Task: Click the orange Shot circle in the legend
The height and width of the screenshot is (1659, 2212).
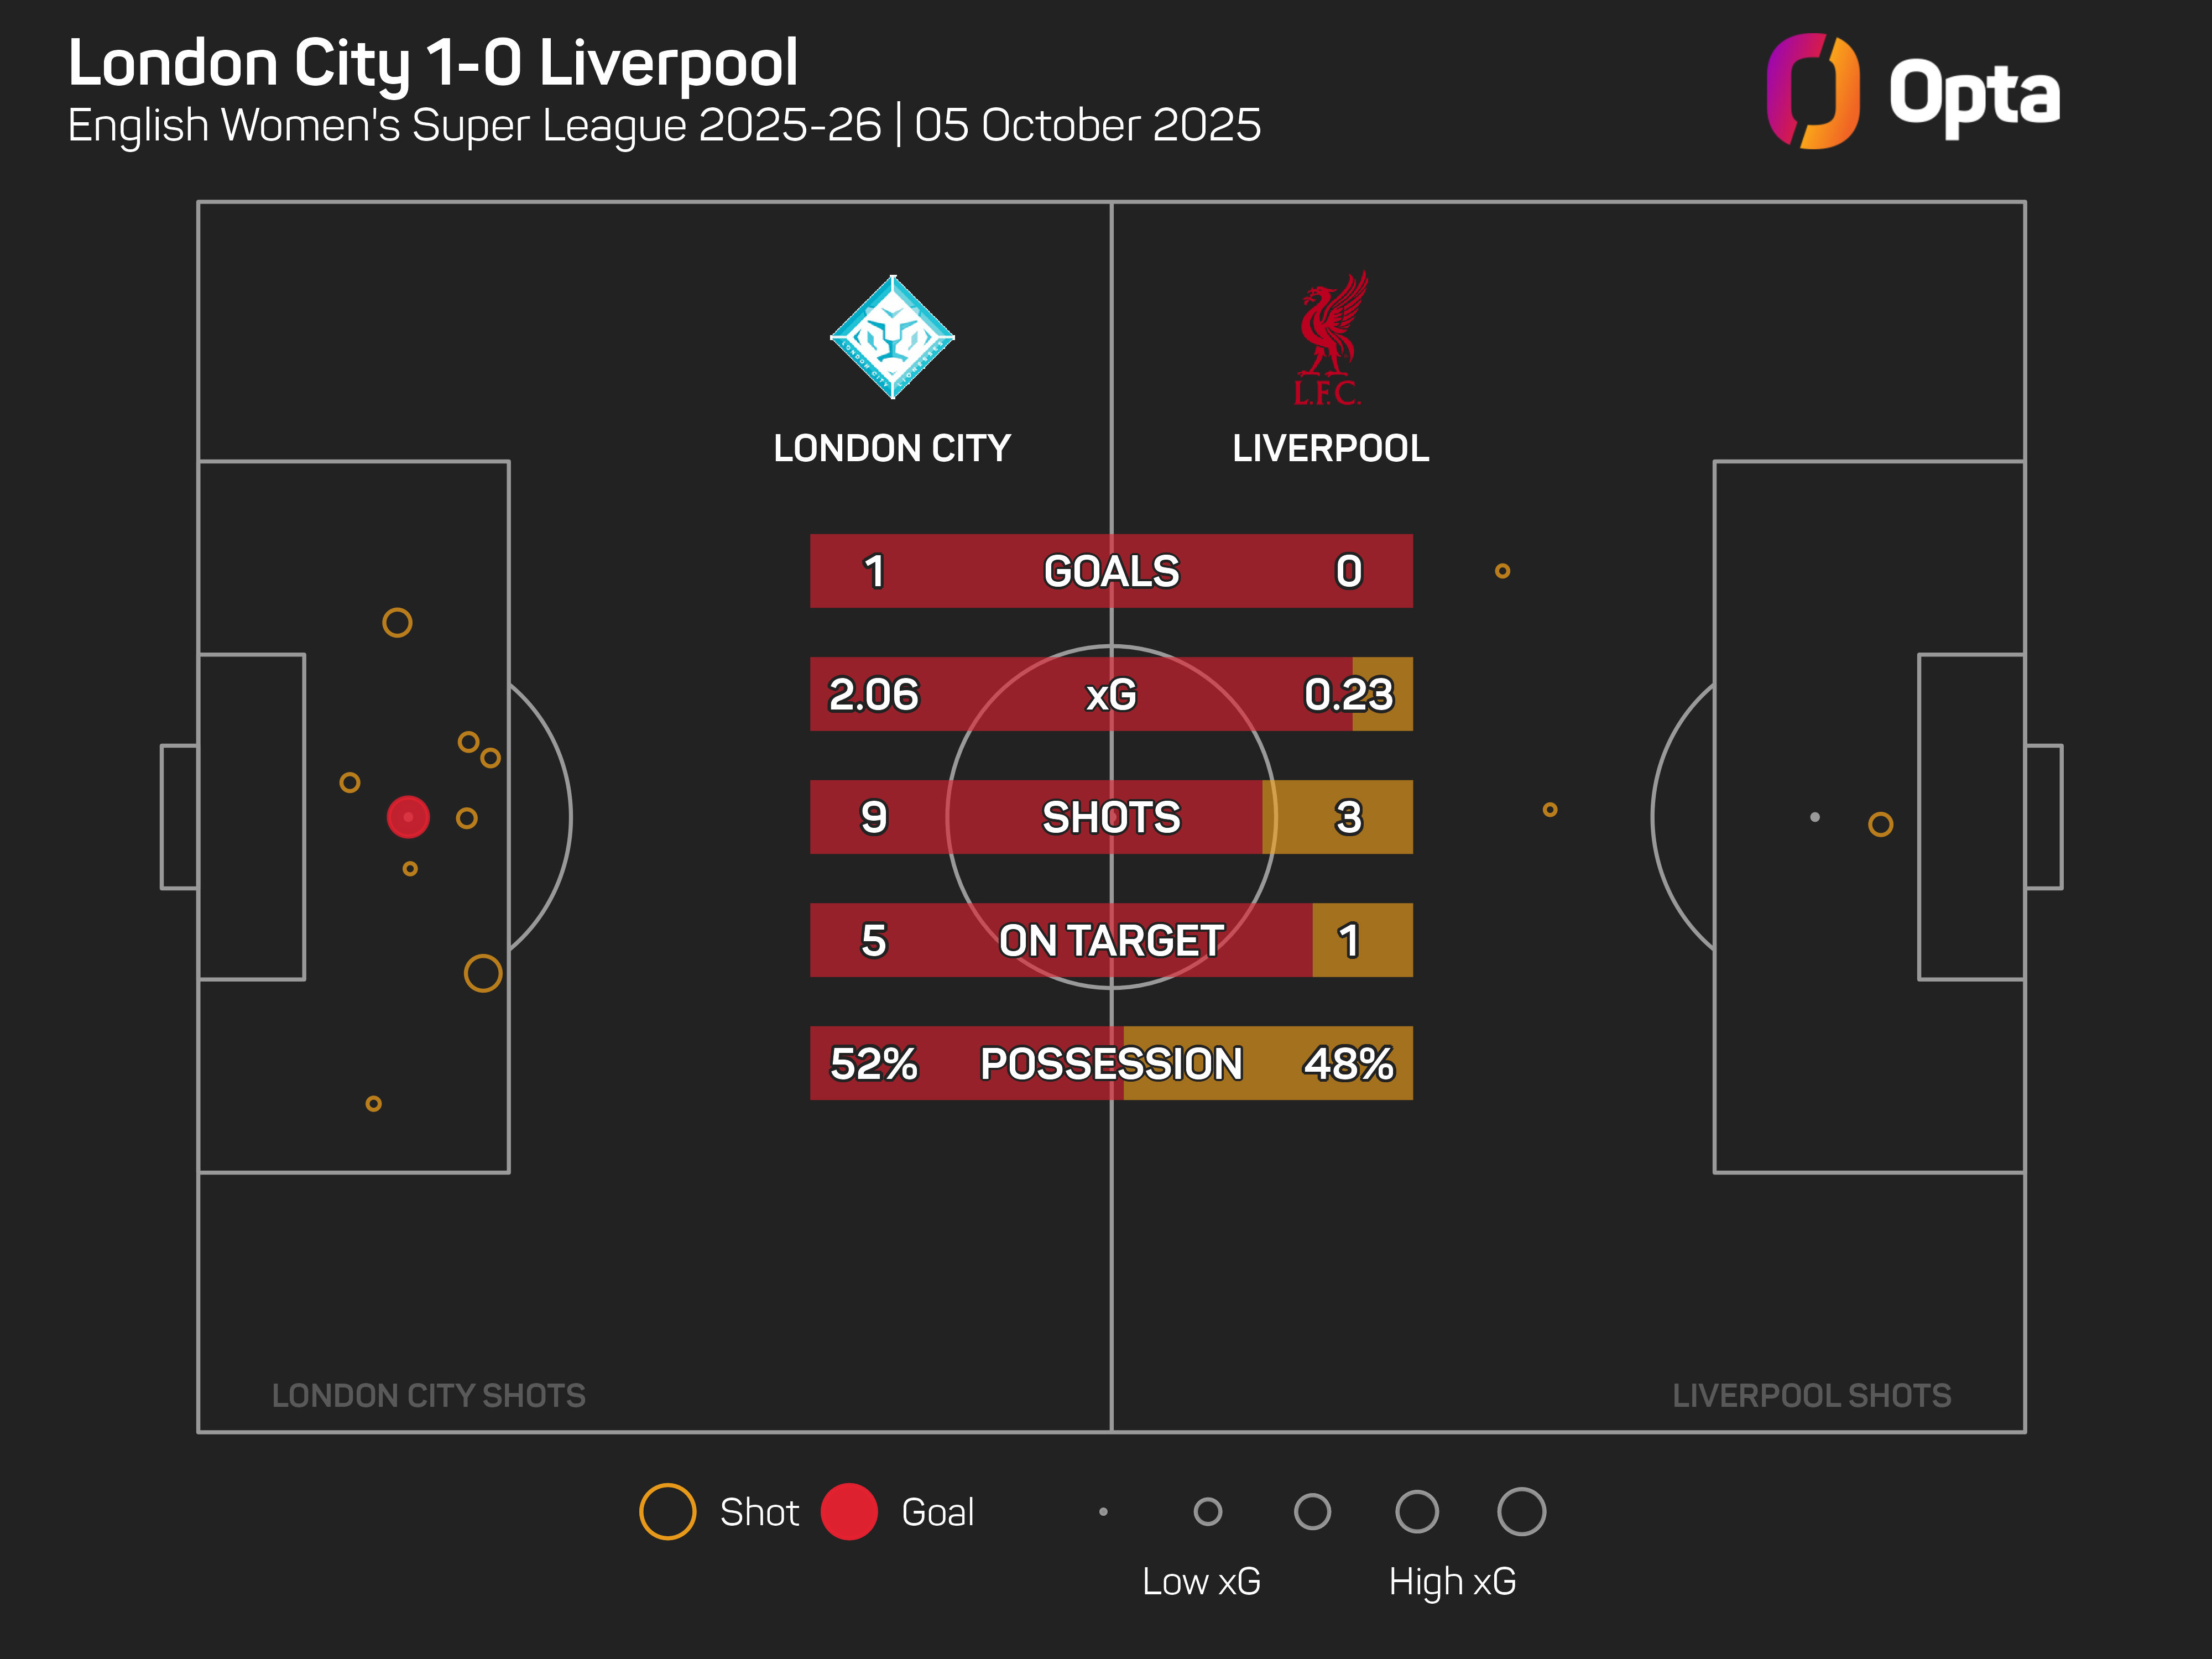Action: (x=667, y=1511)
